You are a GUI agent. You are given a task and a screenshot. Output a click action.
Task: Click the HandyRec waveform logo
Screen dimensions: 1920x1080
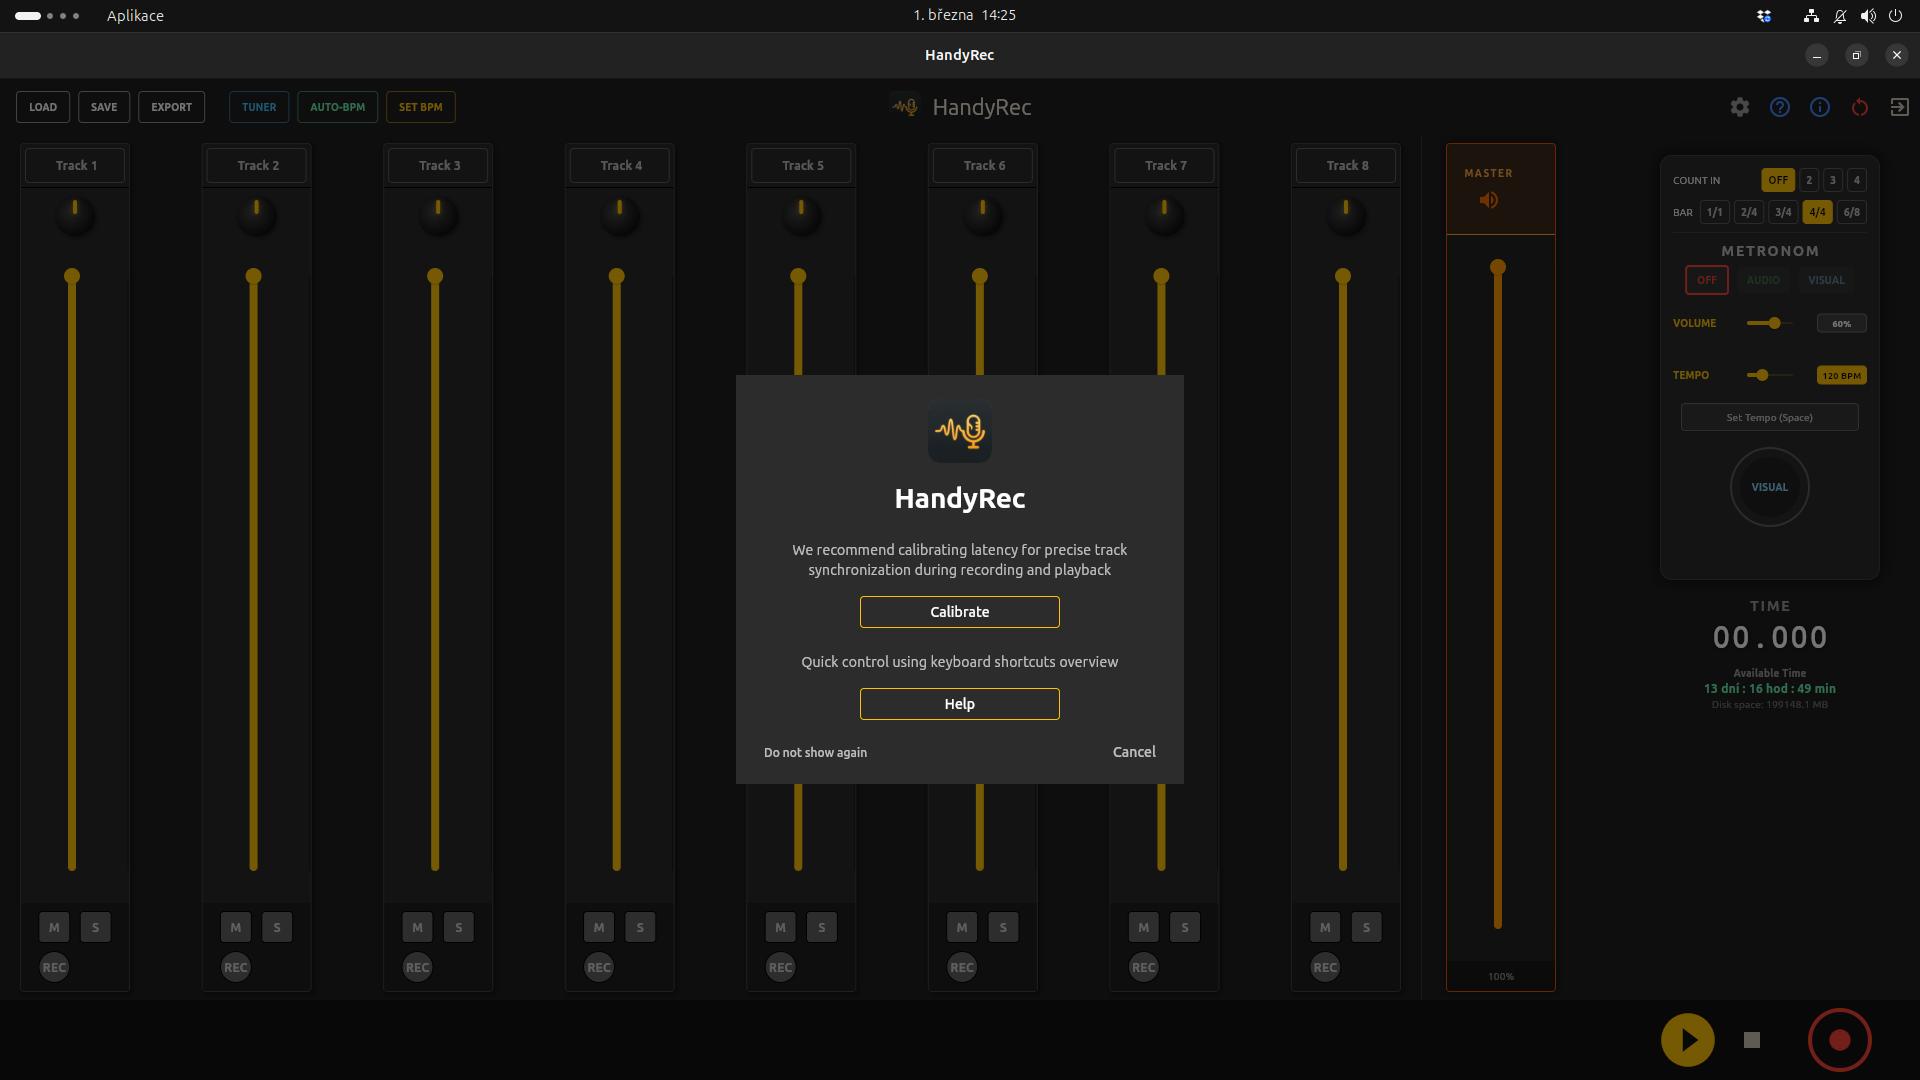pos(903,105)
